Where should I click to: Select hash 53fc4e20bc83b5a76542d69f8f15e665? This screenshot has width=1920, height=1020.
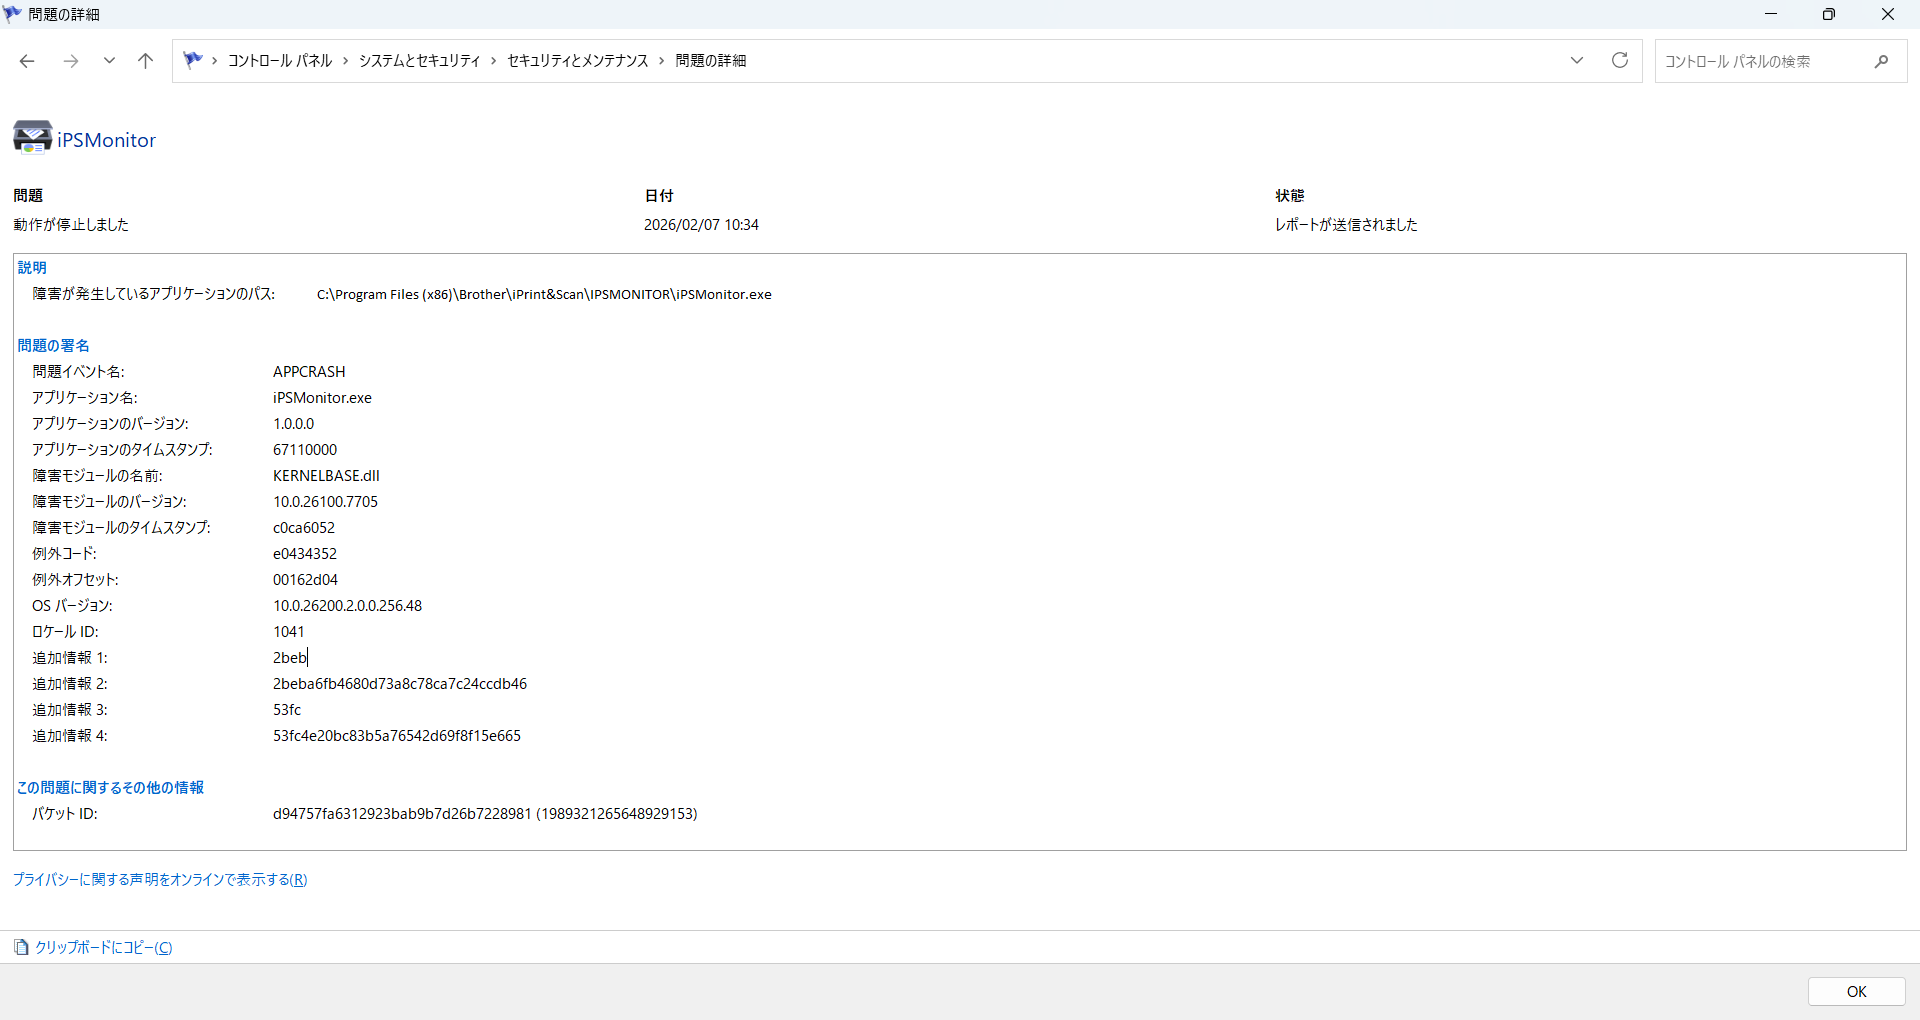coord(397,736)
